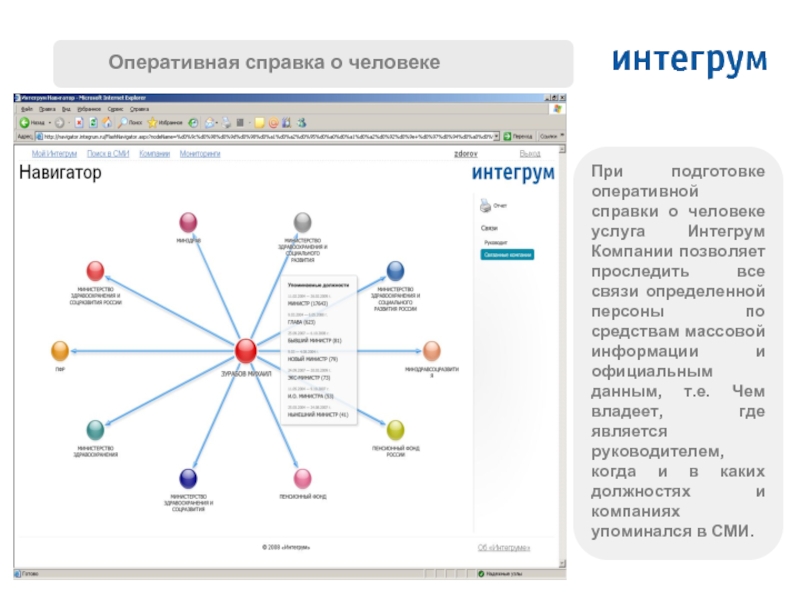Screen dimensions: 800x600
Task: Click the red Stop page icon
Action: 79,122
